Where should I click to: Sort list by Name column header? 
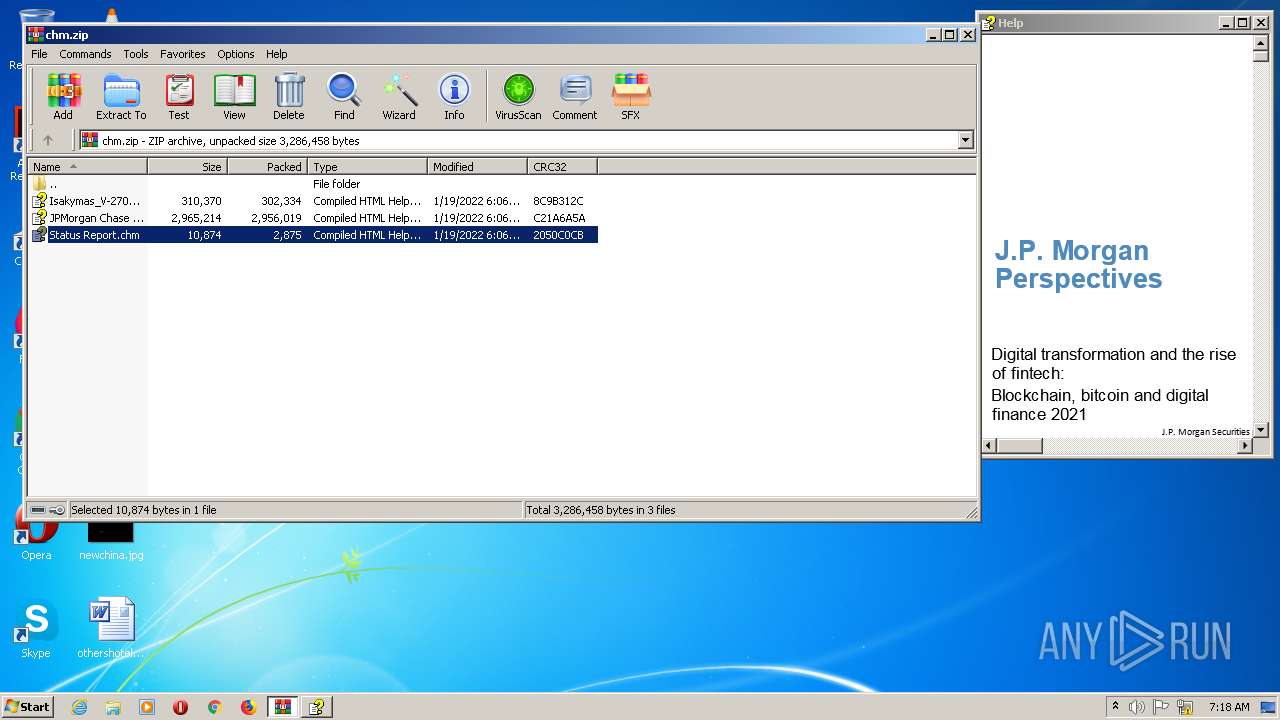pos(88,167)
